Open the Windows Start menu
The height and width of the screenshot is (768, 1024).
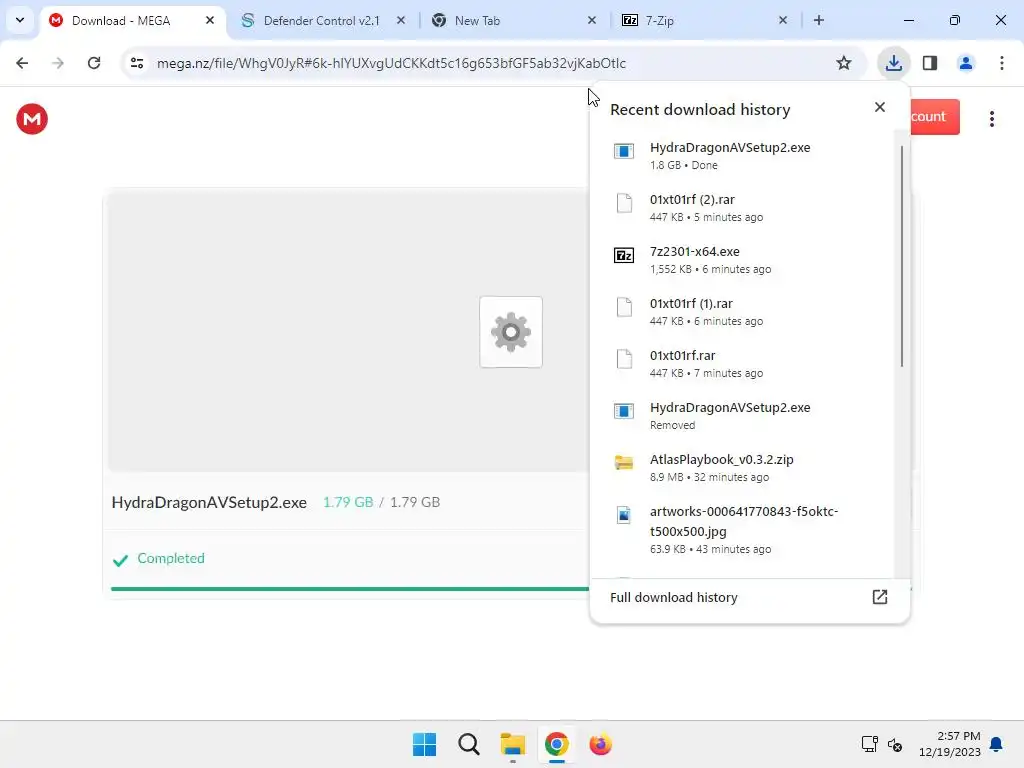point(424,744)
